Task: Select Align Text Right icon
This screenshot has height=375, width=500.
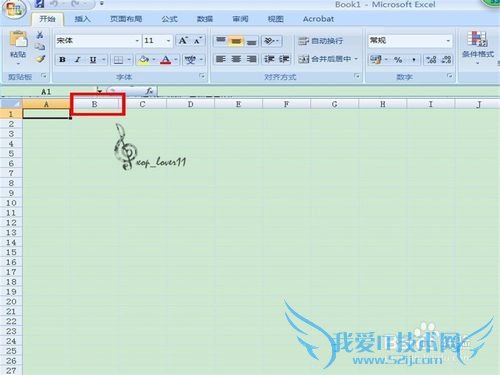Action: (x=252, y=59)
